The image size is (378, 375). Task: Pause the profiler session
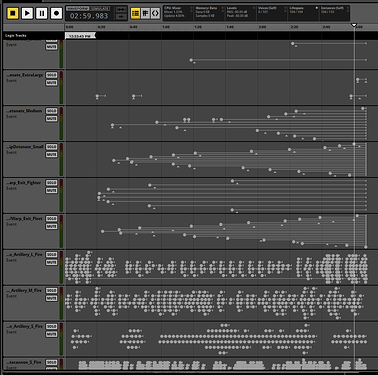(42, 13)
